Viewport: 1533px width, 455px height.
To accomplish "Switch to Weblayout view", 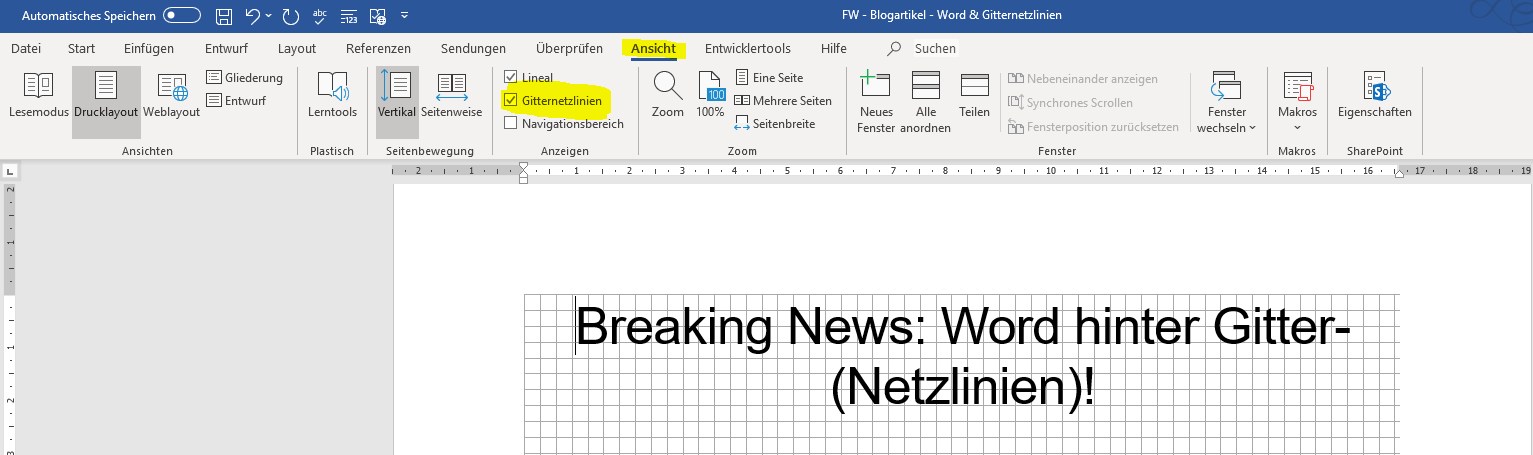I will click(x=172, y=96).
